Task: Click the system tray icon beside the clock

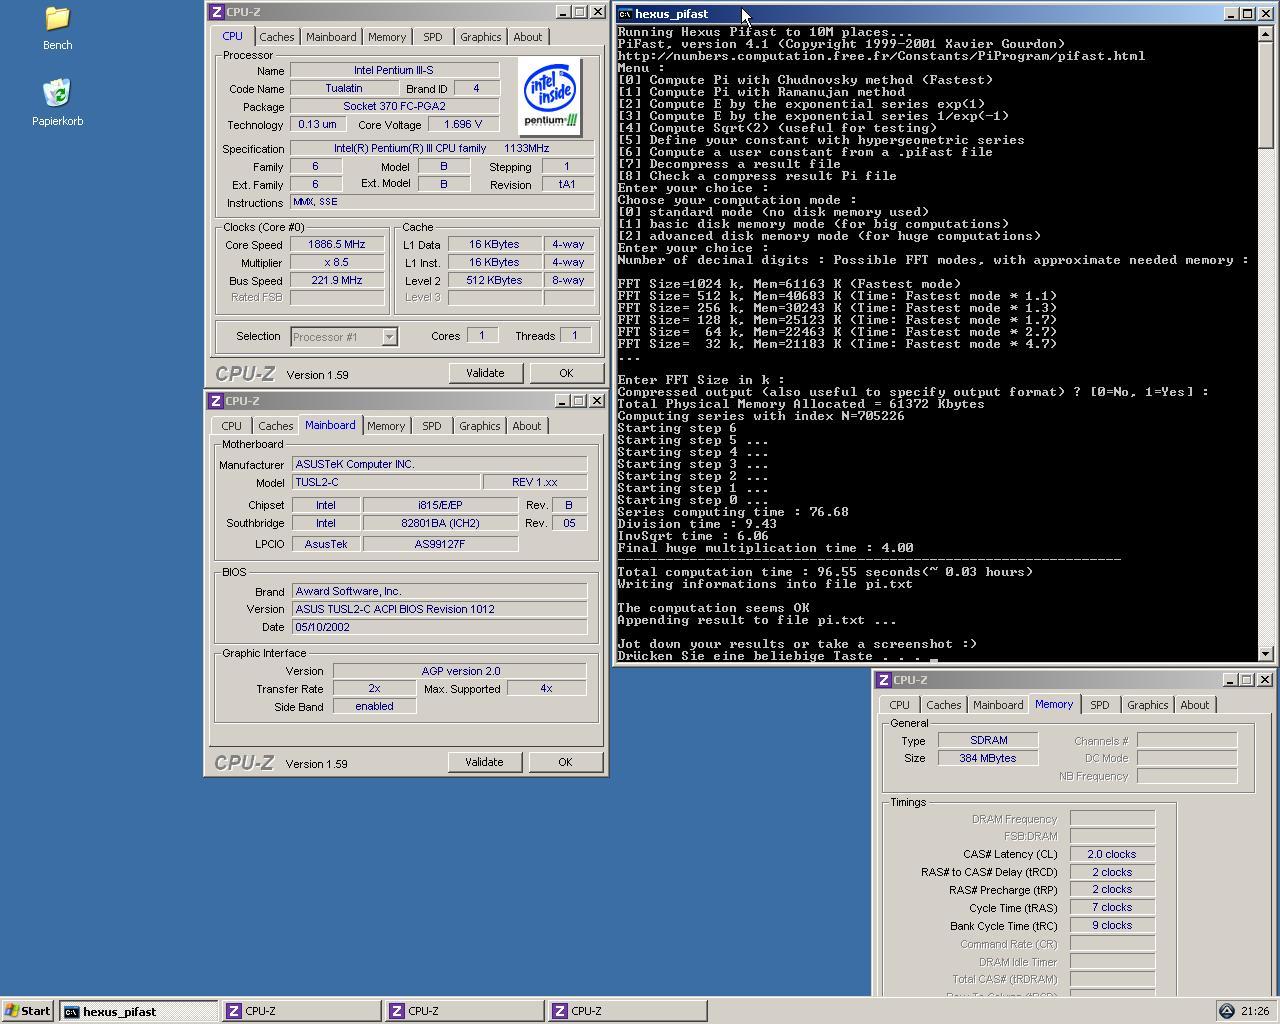Action: (1226, 1011)
